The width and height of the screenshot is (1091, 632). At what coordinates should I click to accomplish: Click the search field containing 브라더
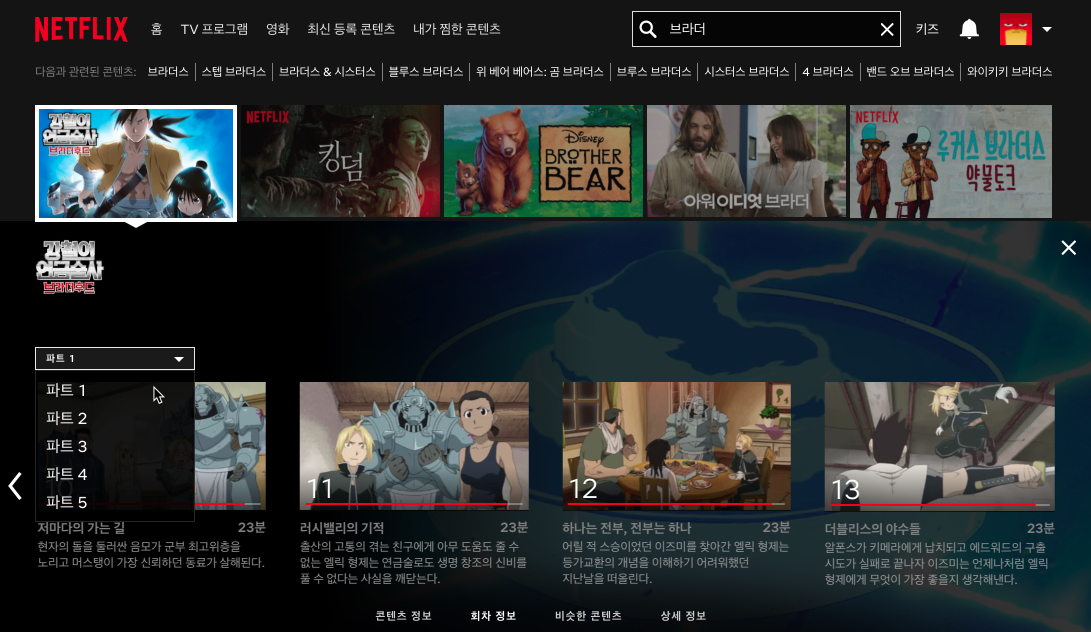click(x=766, y=29)
